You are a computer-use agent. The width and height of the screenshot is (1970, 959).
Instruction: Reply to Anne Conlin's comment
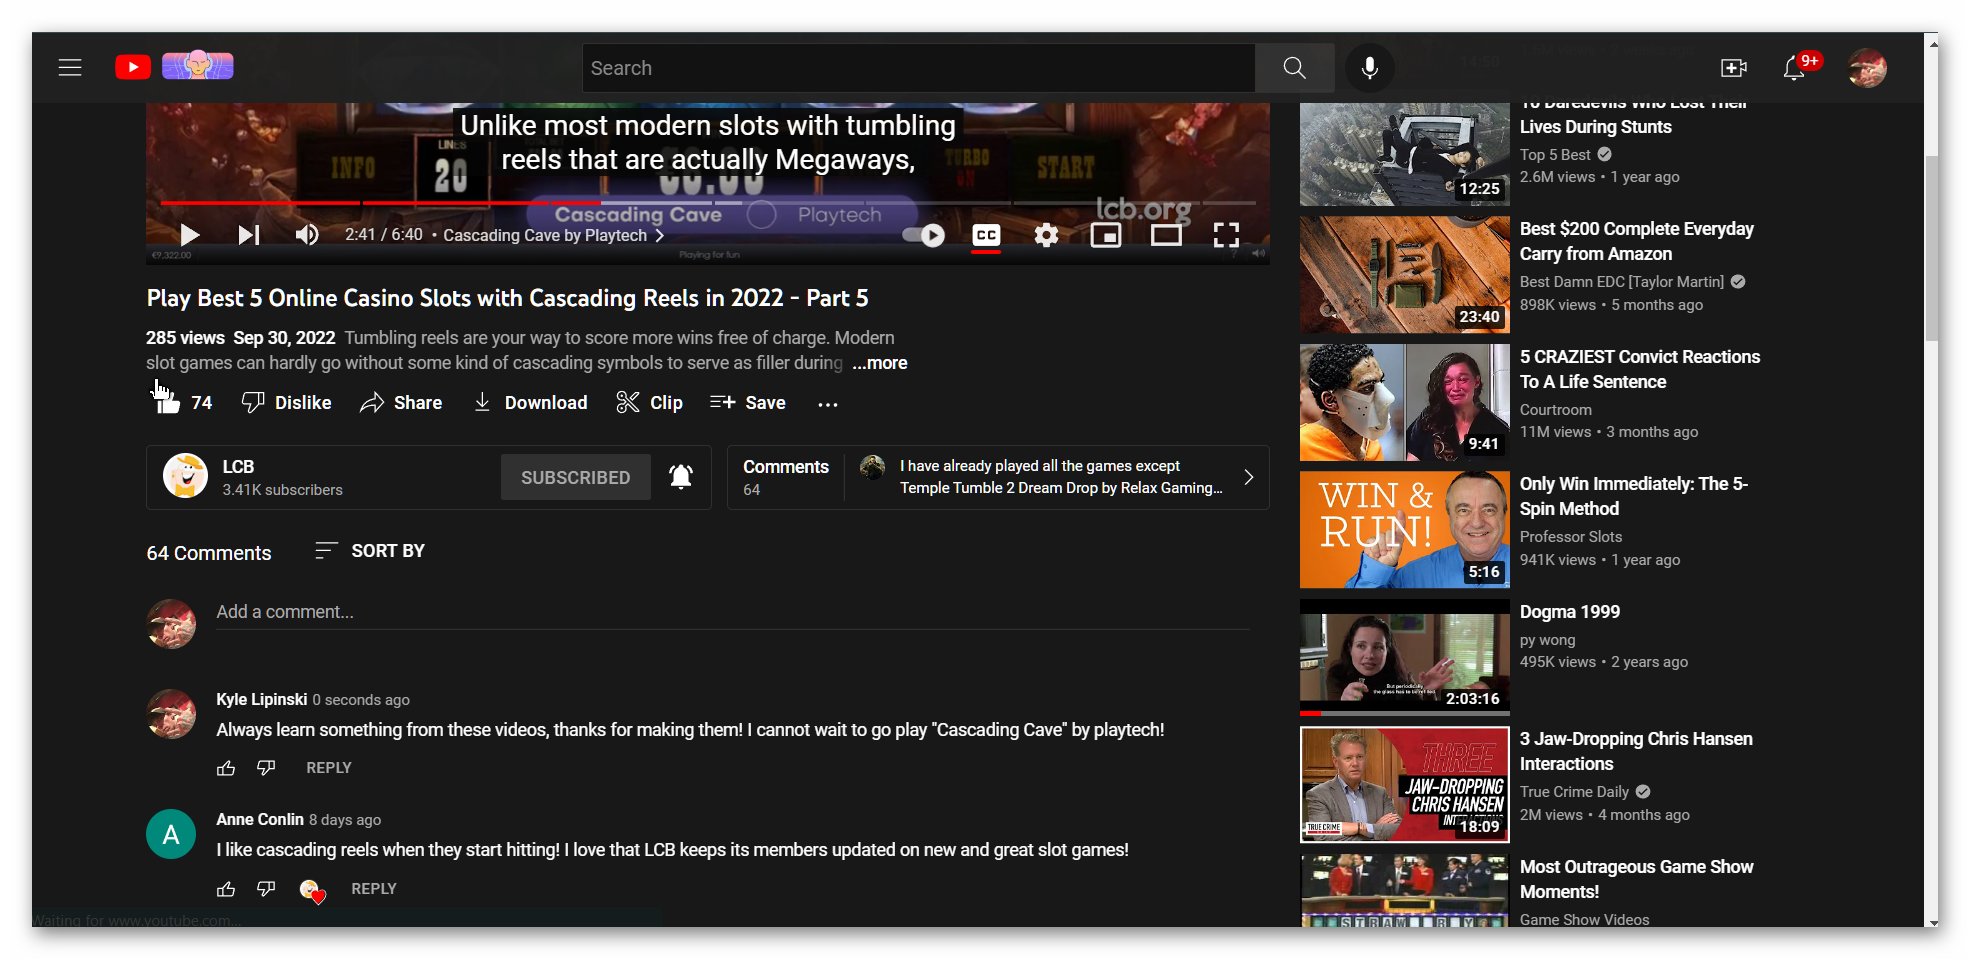click(374, 889)
